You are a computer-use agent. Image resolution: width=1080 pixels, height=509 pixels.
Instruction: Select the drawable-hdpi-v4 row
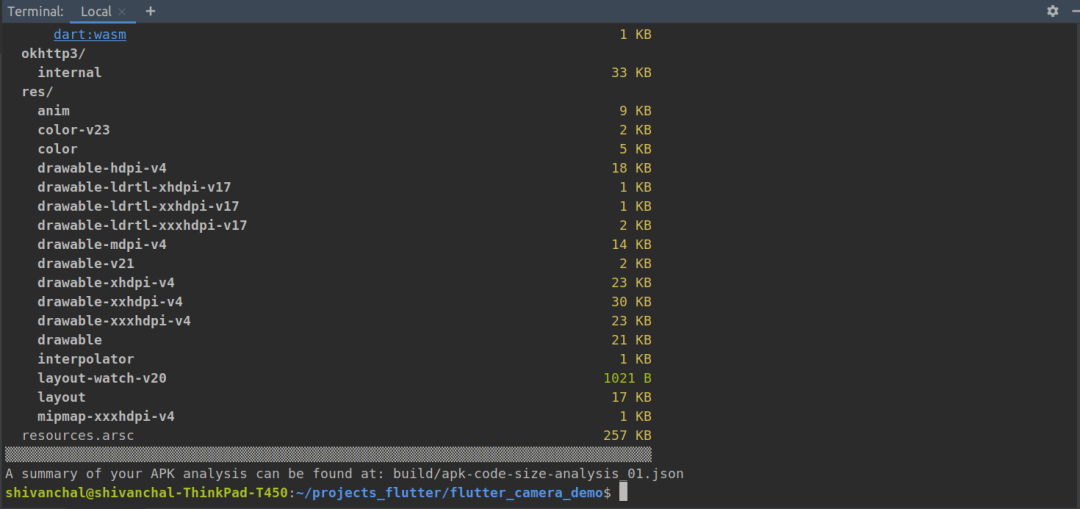[344, 168]
